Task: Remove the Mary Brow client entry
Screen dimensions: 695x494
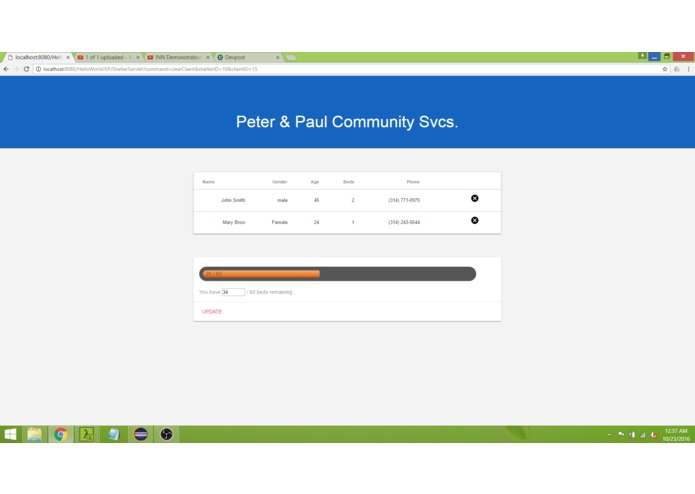Action: pos(474,220)
